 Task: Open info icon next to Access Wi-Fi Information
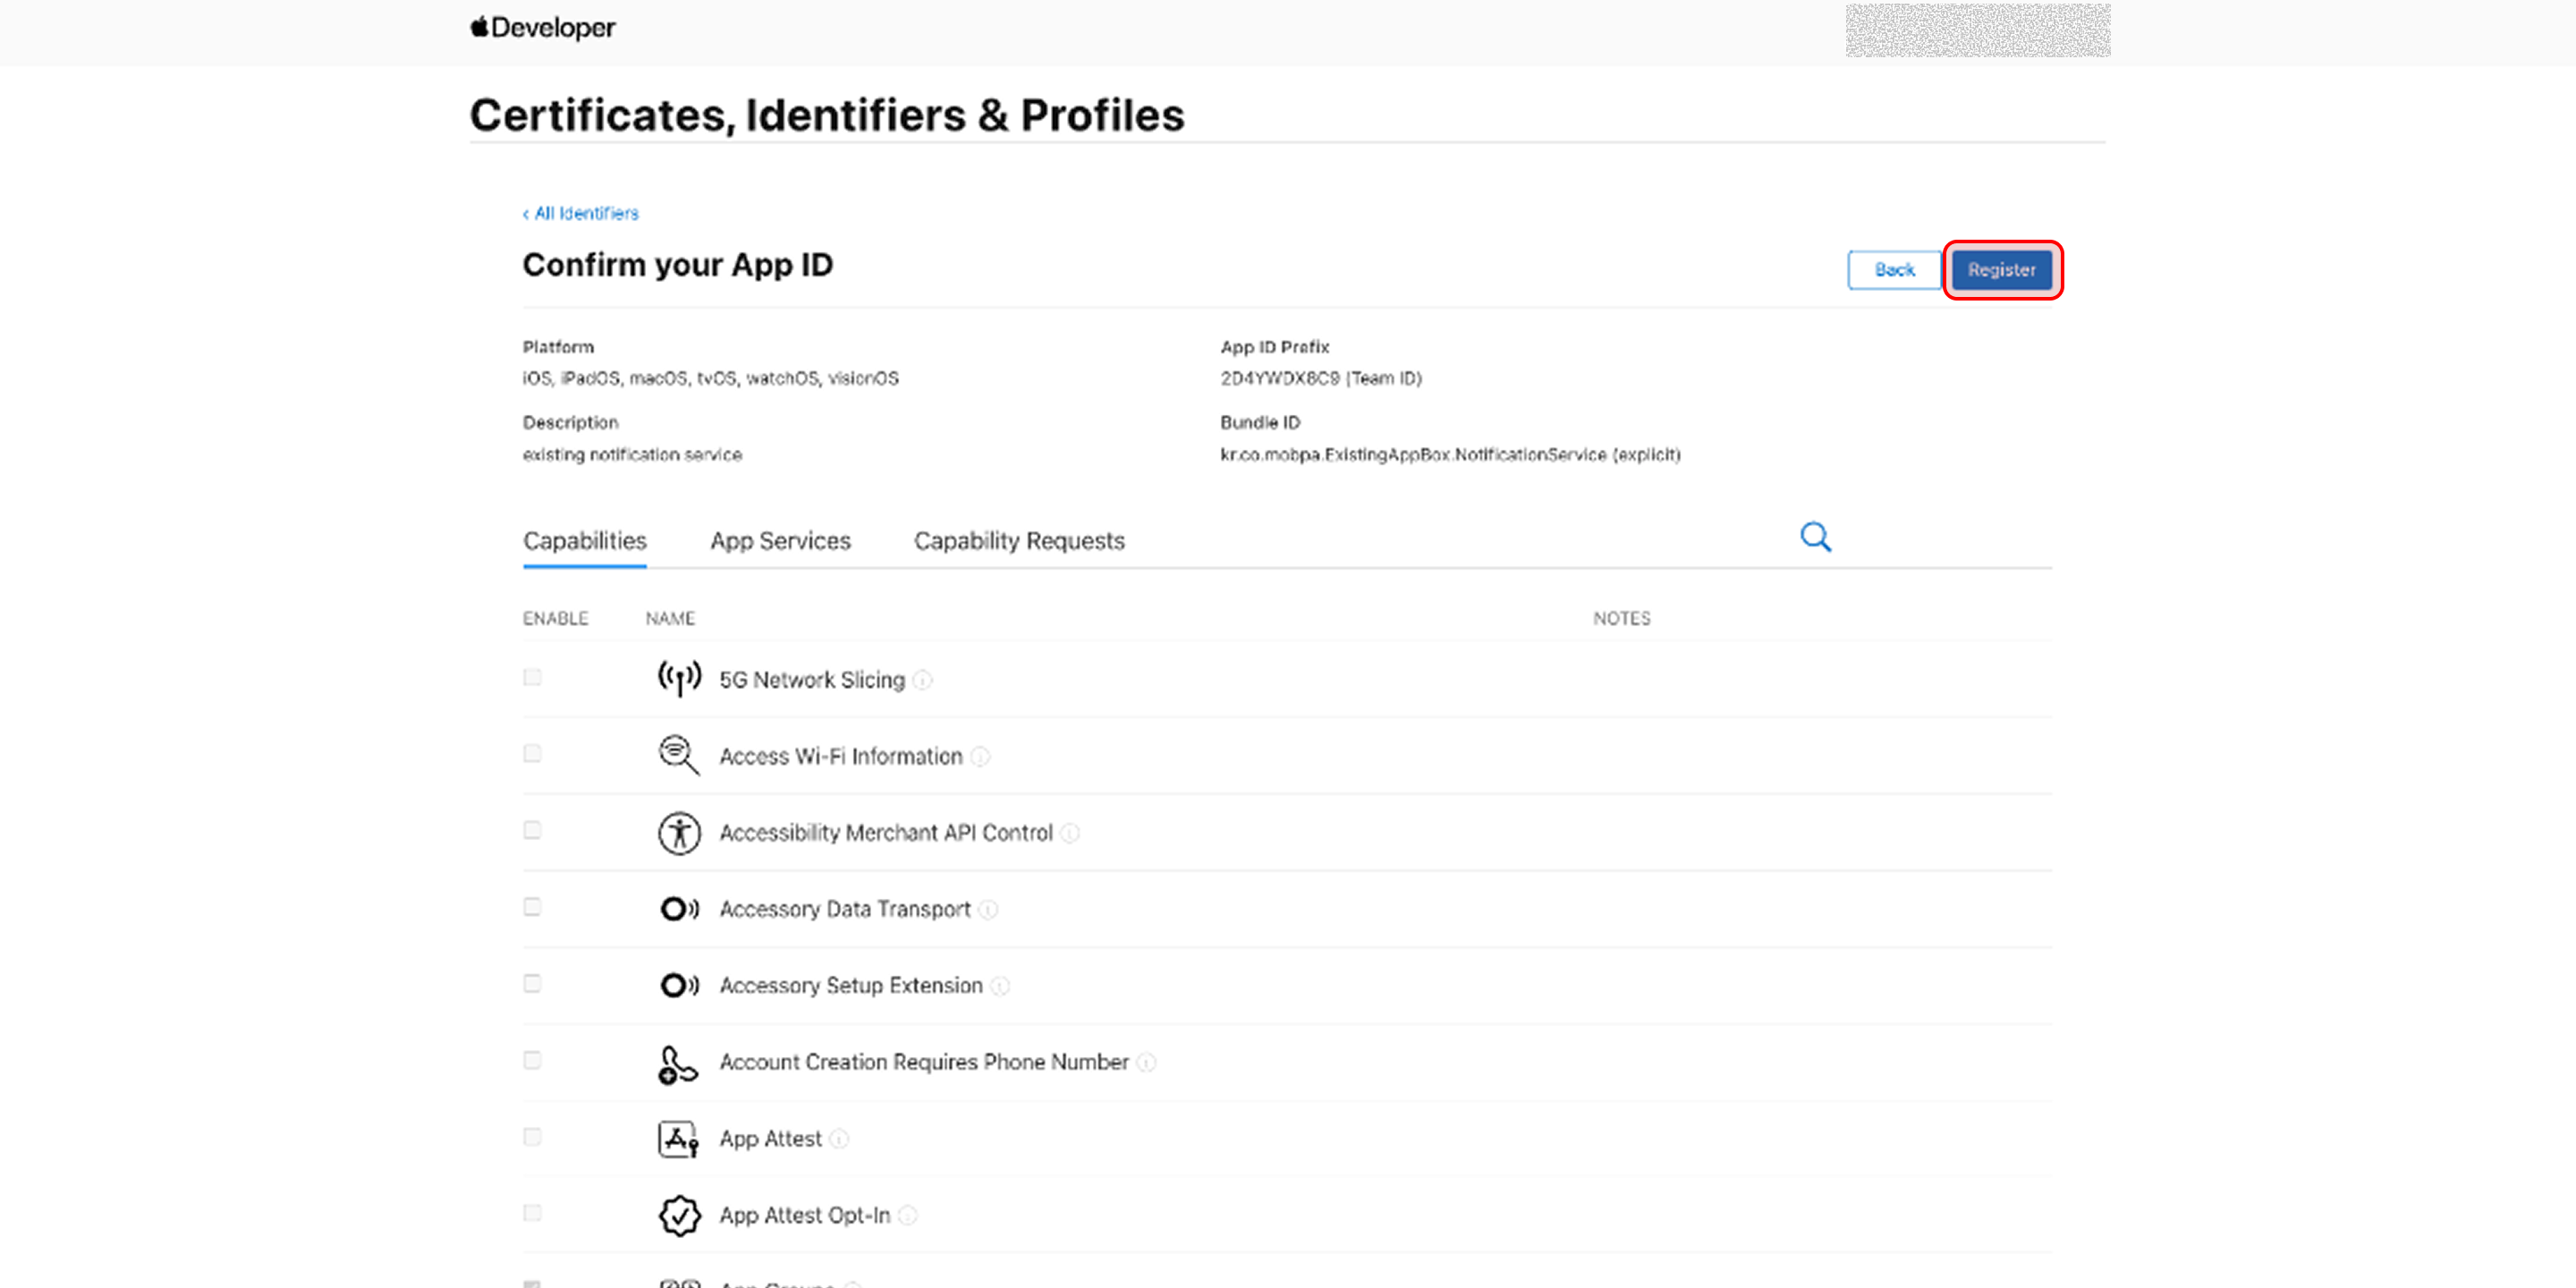[x=981, y=757]
